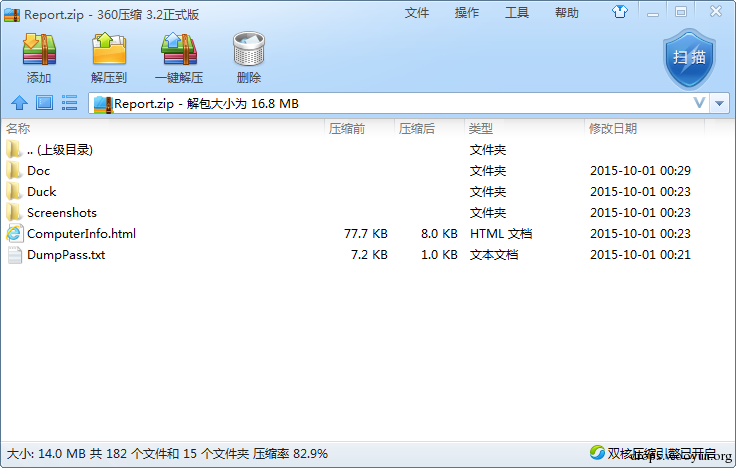Click the V chevron in path bar
This screenshot has height=468, width=736.
699,103
